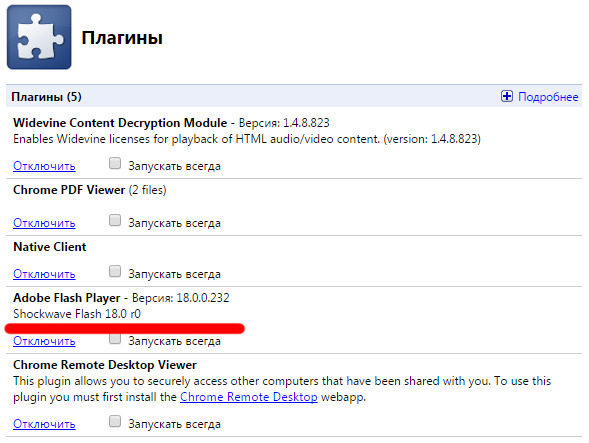Disable Native Client via Отключить link
The height and width of the screenshot is (443, 589).
(44, 274)
